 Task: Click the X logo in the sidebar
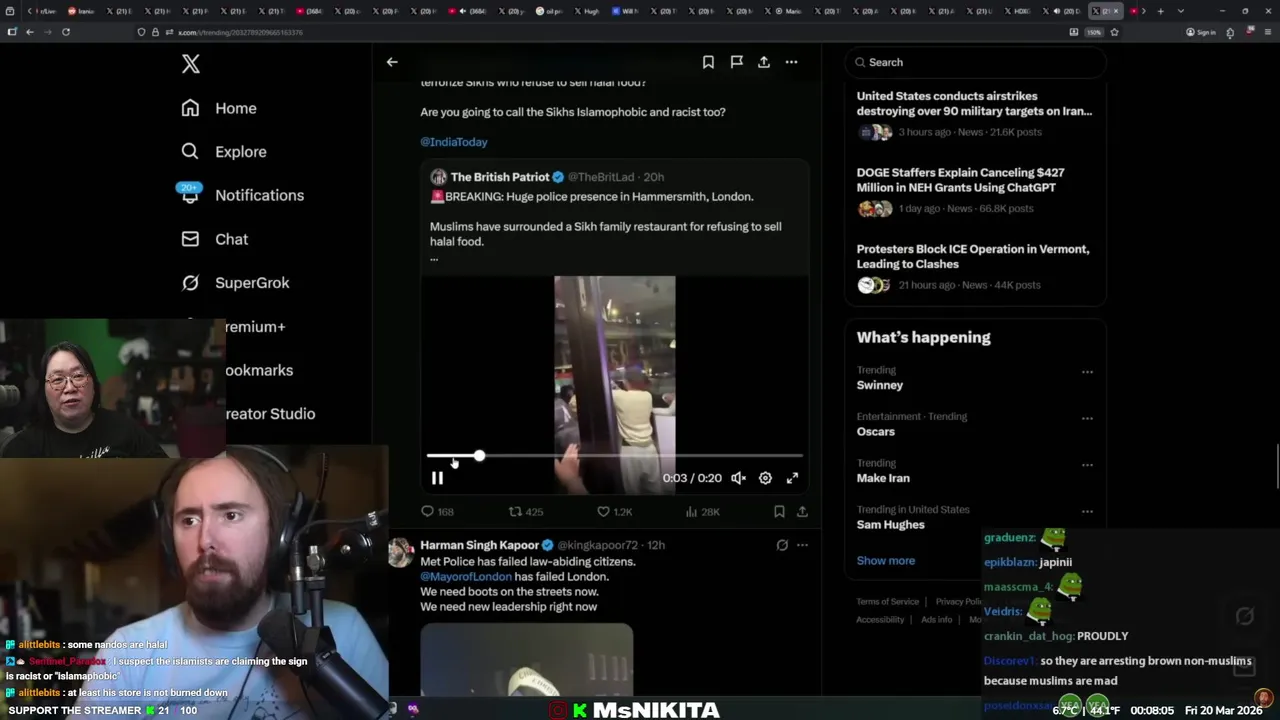coord(191,64)
